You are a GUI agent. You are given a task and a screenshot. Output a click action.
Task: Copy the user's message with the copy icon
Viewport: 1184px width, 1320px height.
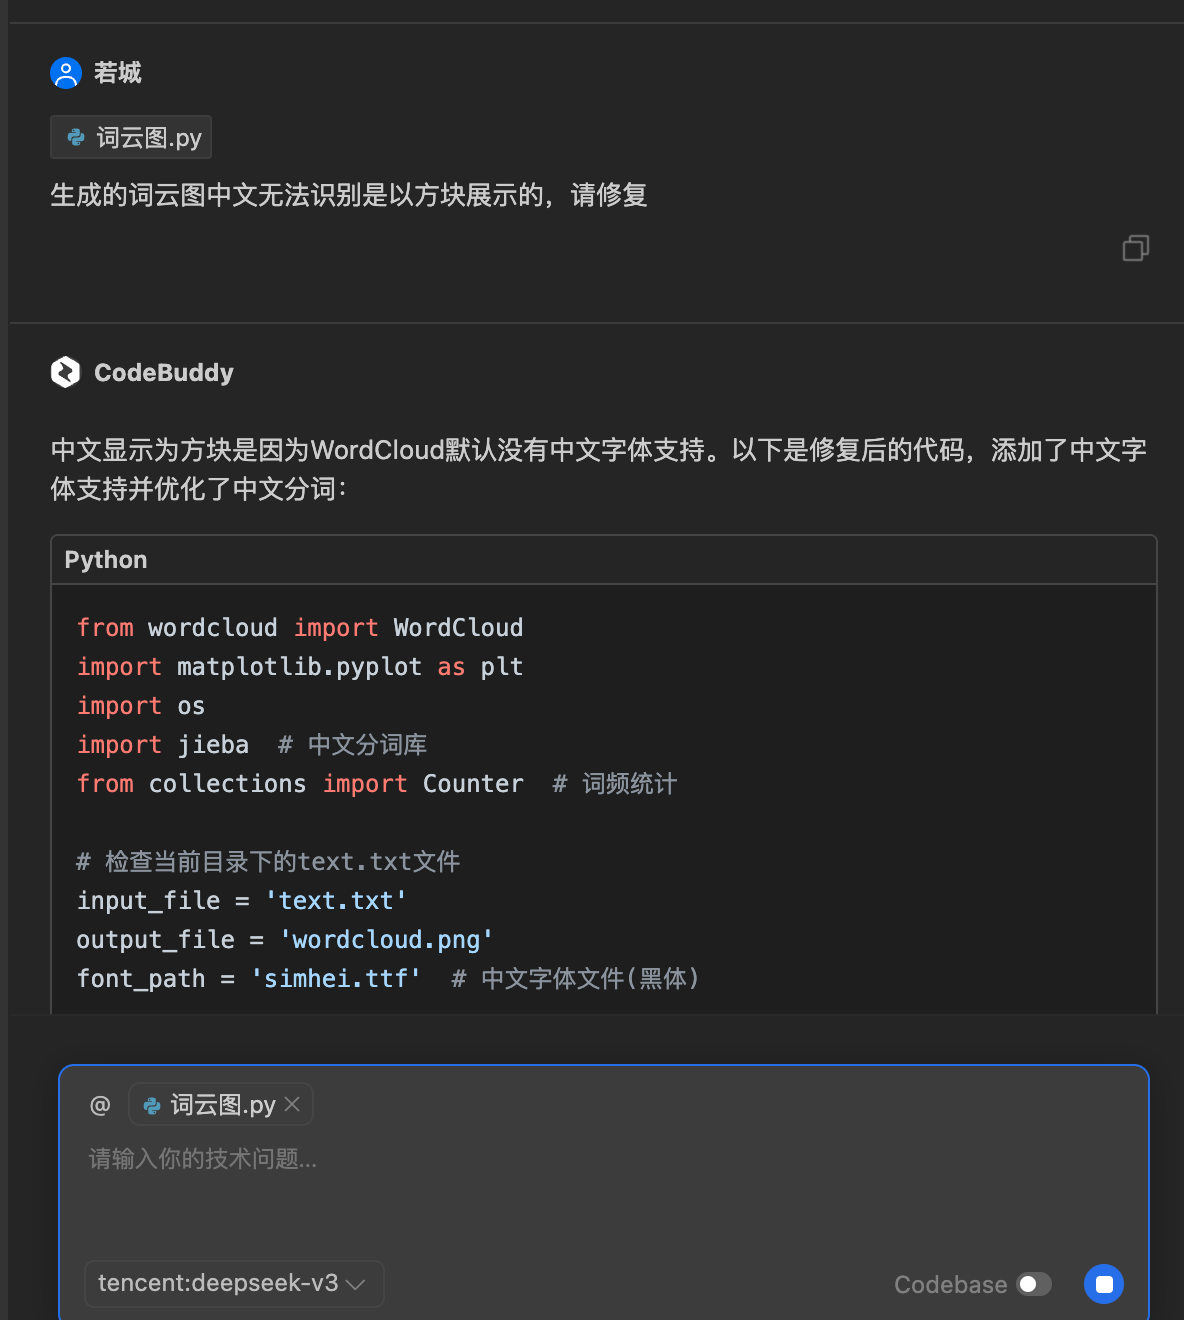(x=1135, y=248)
